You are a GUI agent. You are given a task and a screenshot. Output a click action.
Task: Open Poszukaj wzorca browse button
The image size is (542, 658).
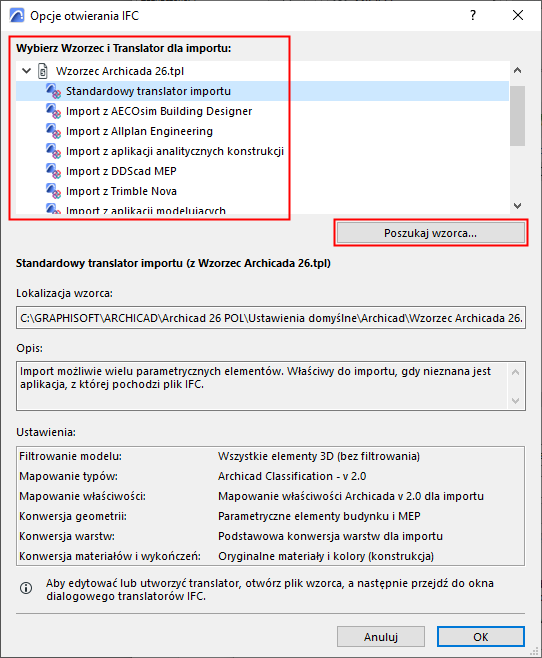(431, 233)
